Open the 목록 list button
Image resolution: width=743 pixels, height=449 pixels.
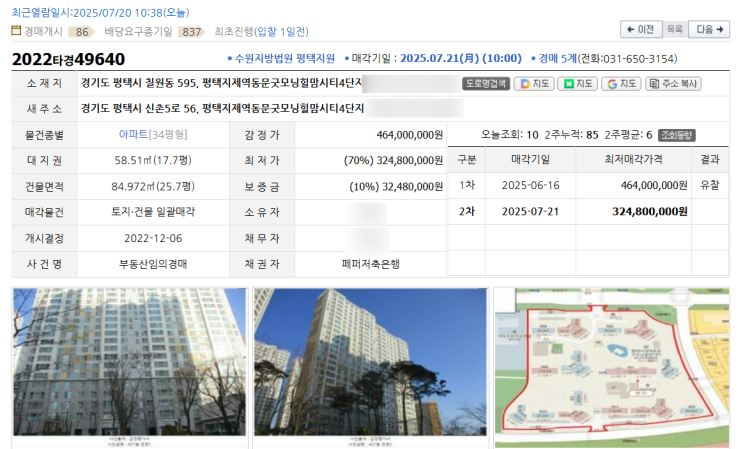(675, 29)
